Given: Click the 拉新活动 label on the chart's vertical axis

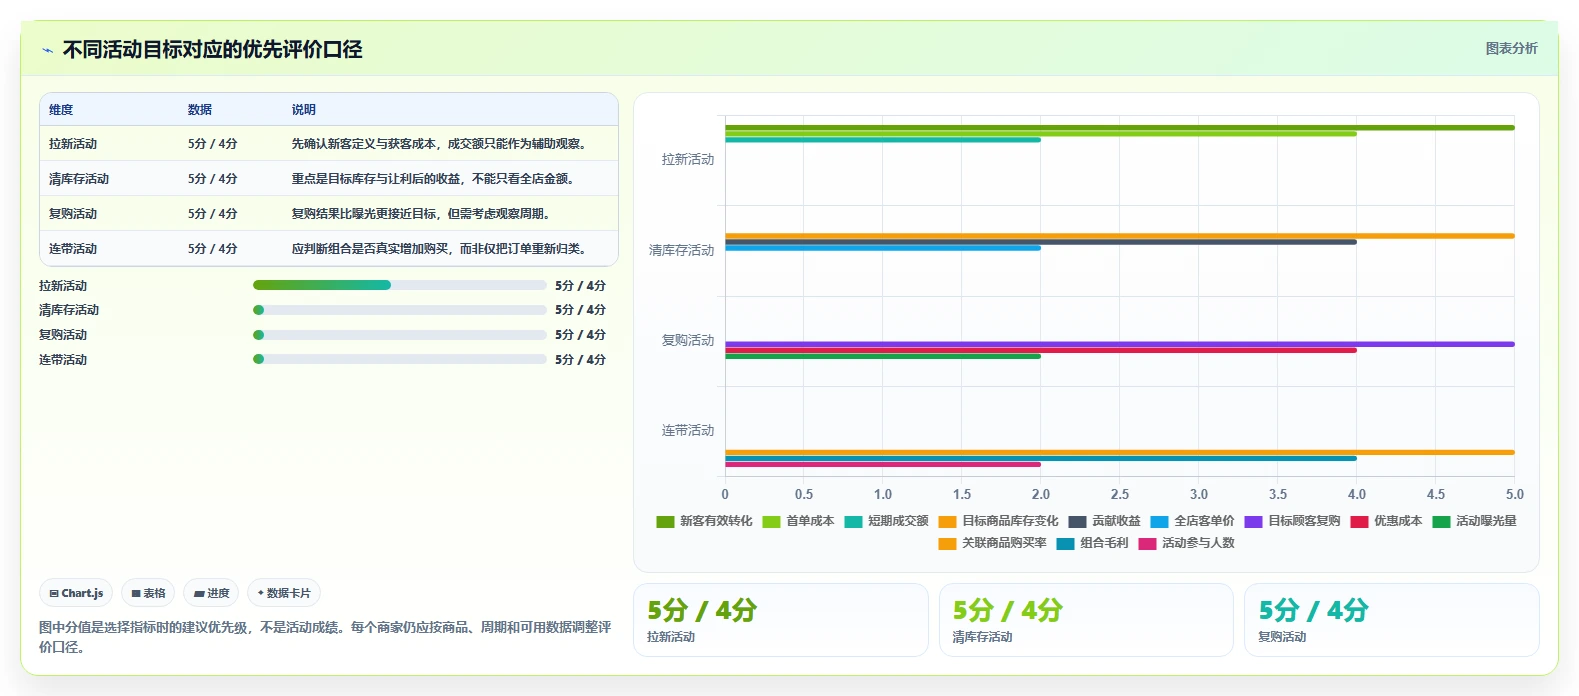Looking at the screenshot, I should [688, 159].
